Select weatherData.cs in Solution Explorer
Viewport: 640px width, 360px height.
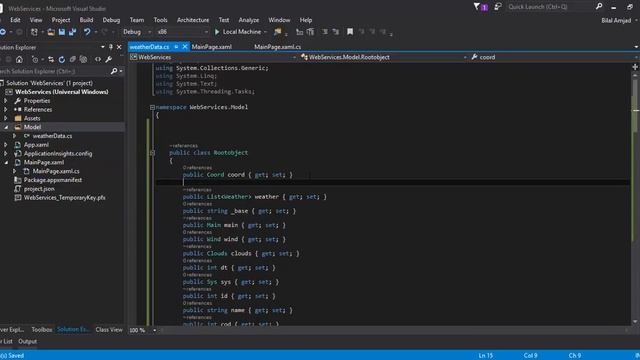tap(52, 136)
